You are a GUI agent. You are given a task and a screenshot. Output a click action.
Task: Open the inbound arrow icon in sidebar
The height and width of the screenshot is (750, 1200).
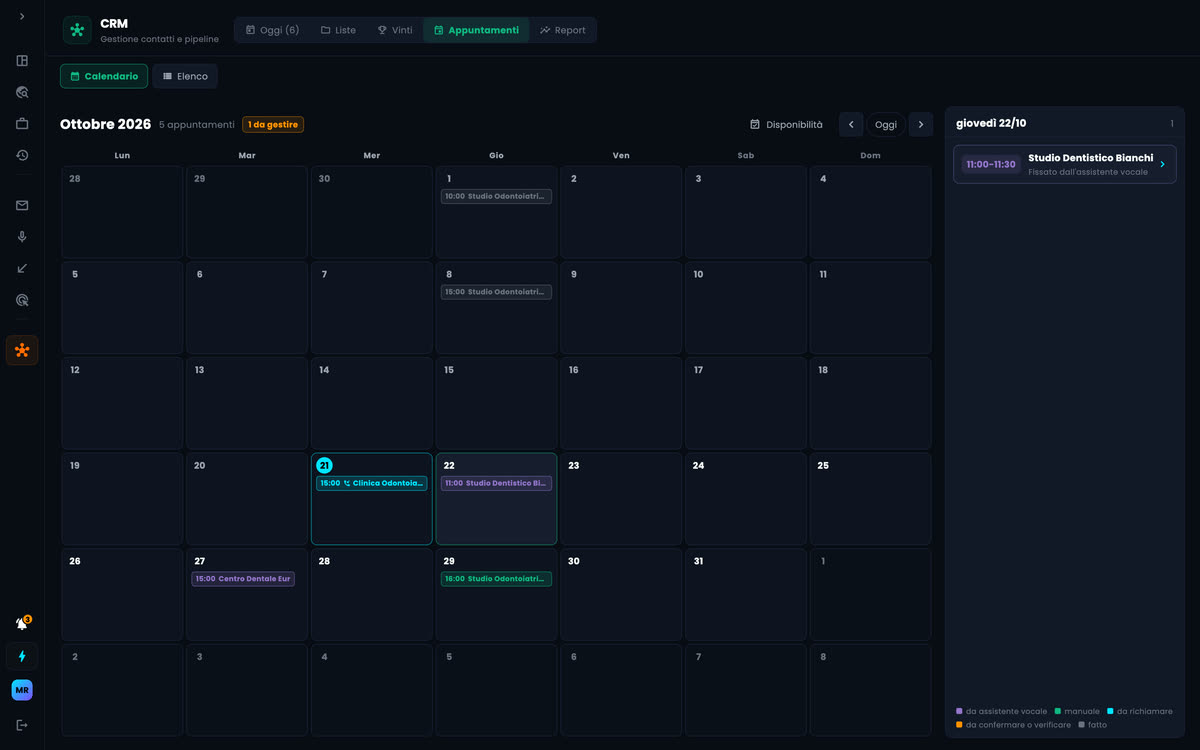click(x=22, y=268)
